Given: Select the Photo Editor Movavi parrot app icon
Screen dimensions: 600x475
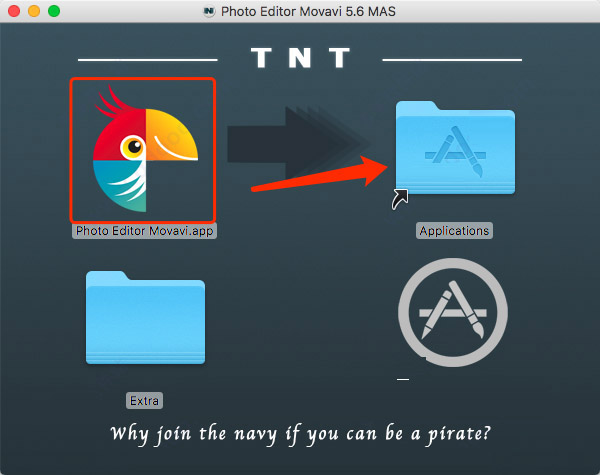Looking at the screenshot, I should tap(145, 149).
